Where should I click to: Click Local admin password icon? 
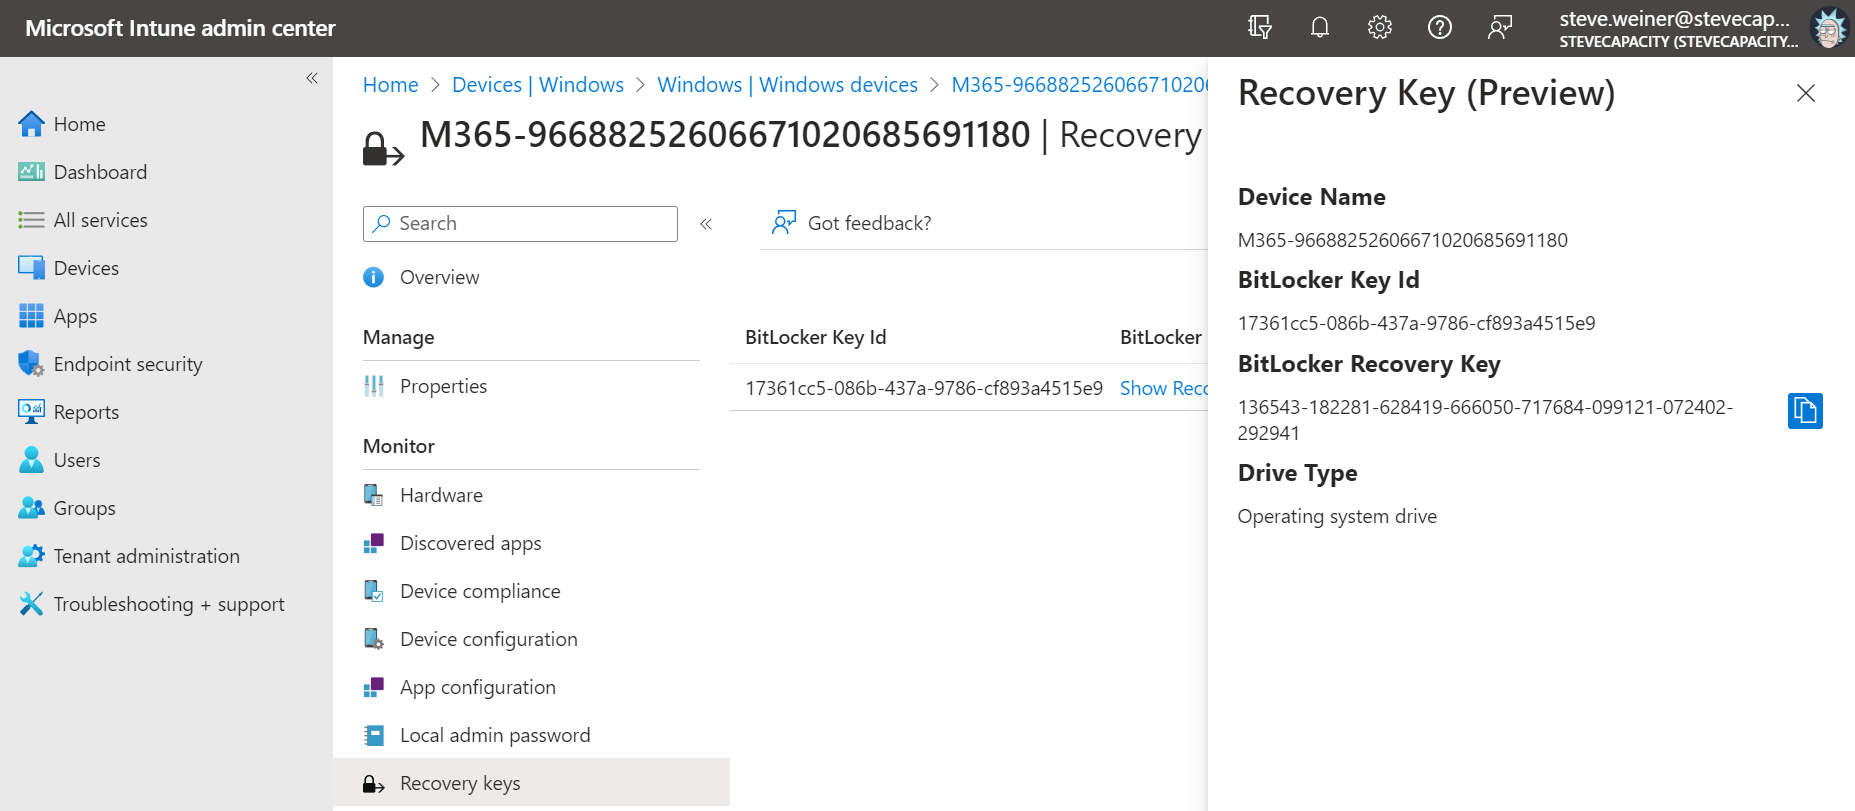coord(374,735)
